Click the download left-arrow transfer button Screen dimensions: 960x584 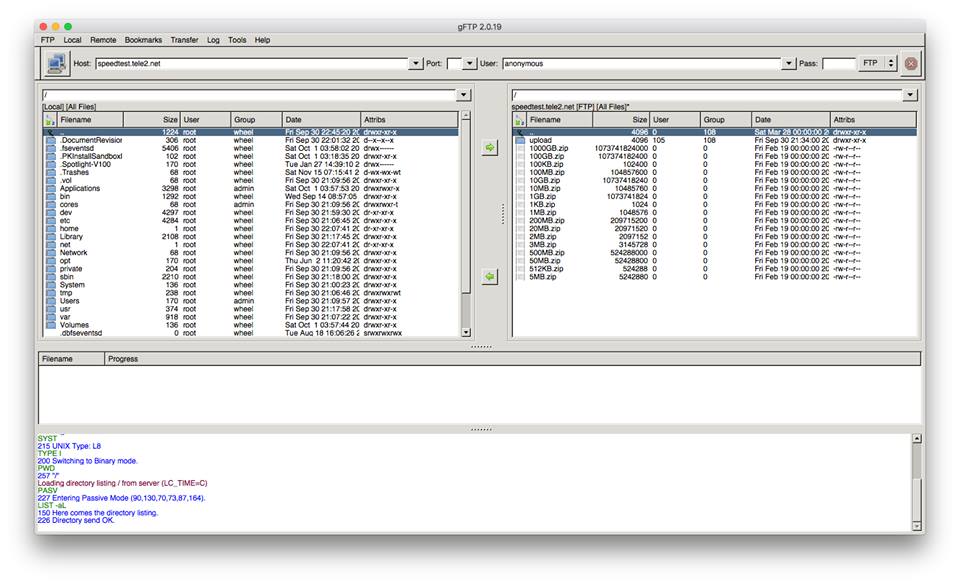tap(489, 277)
